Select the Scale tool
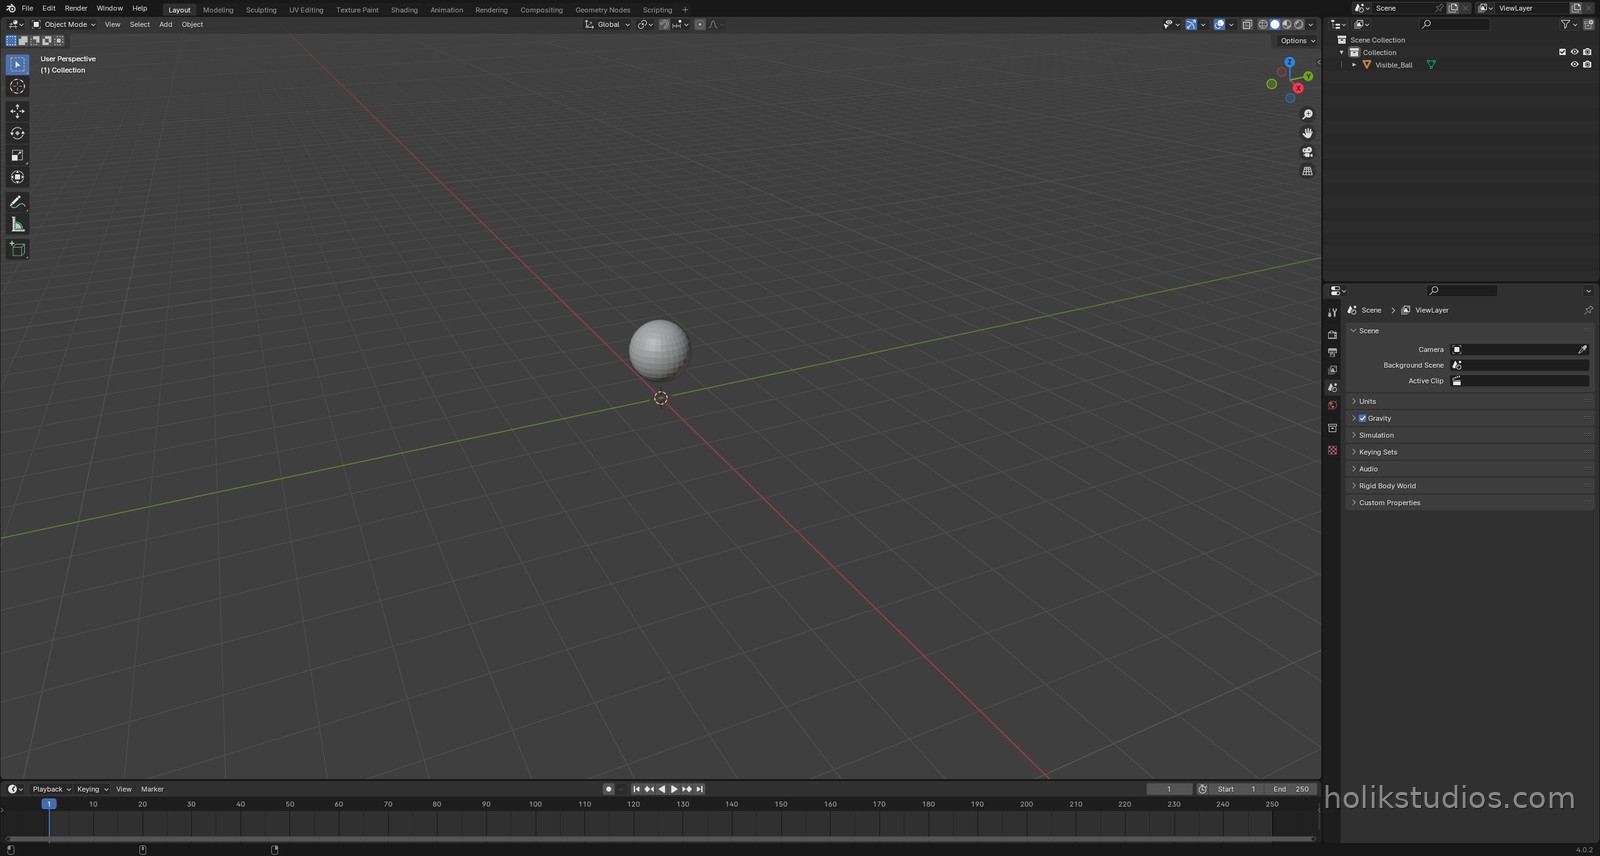 tap(17, 155)
